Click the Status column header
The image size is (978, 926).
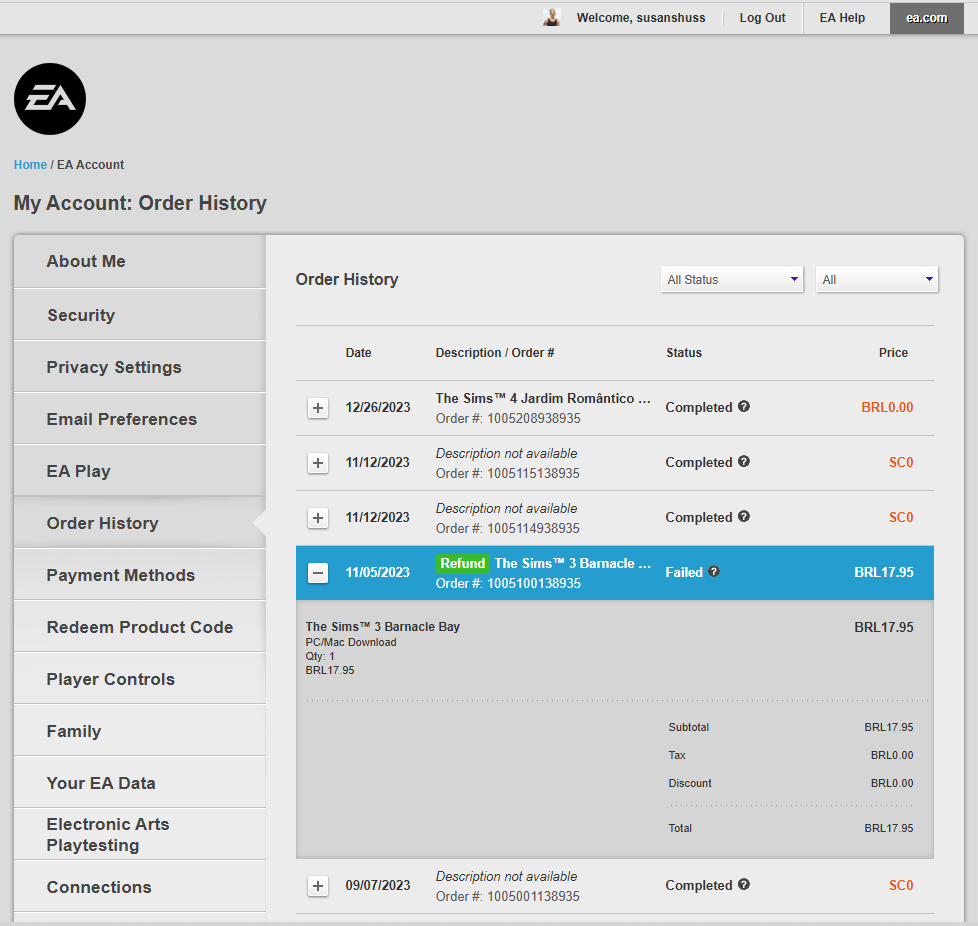(684, 353)
